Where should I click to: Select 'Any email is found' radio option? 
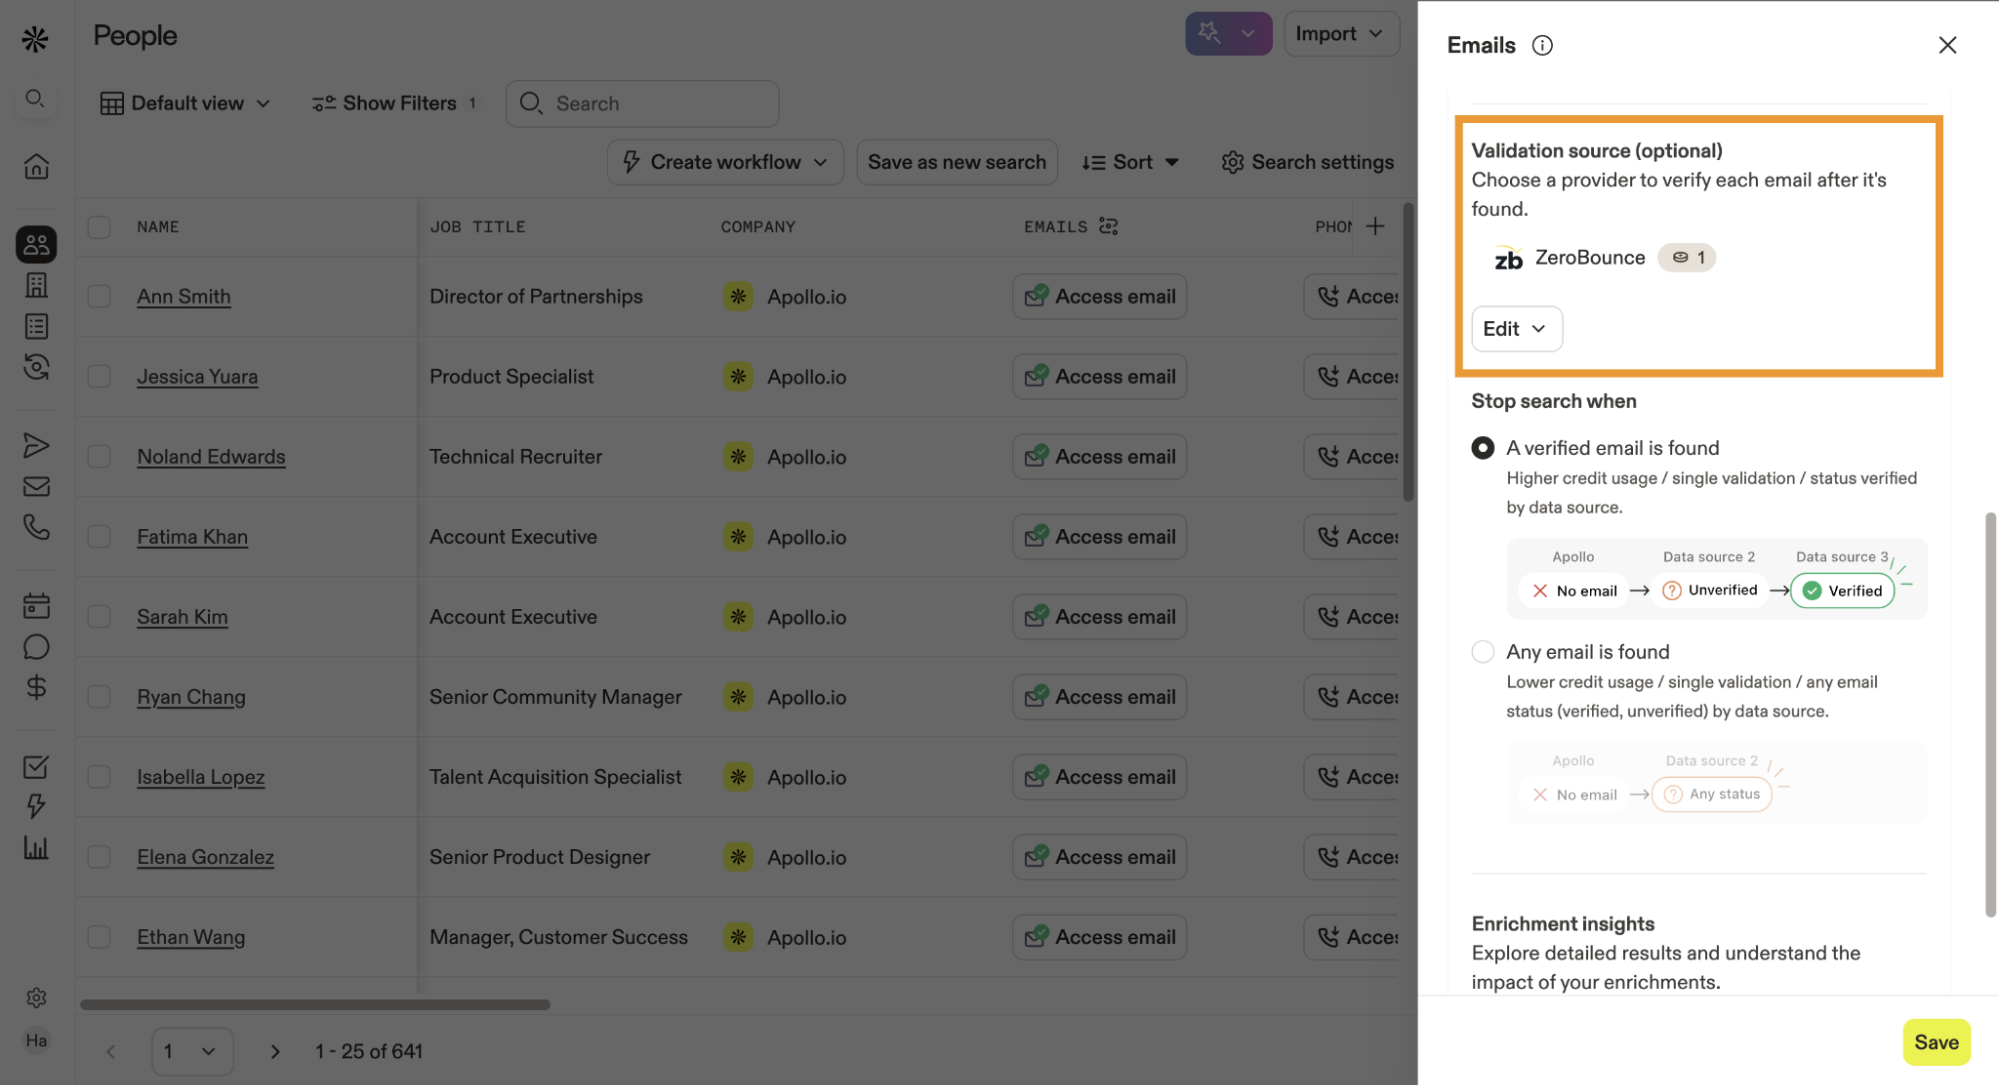click(1482, 652)
